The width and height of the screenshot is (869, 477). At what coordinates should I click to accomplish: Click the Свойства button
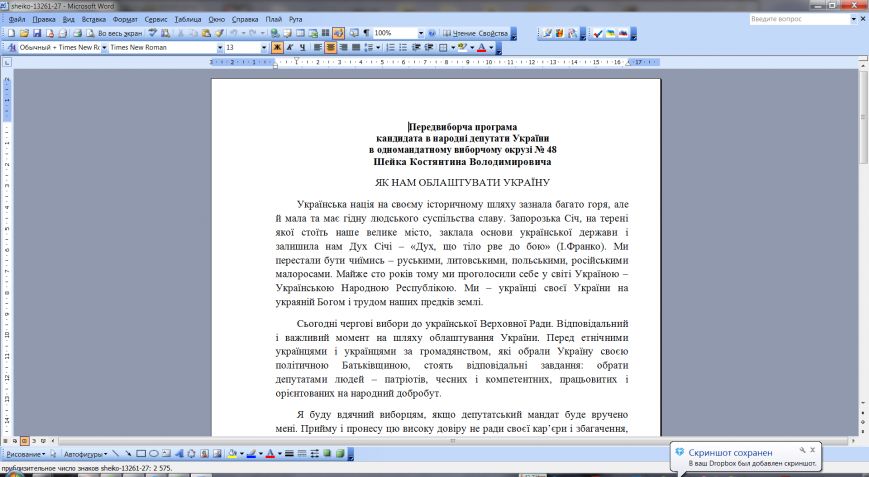[493, 33]
